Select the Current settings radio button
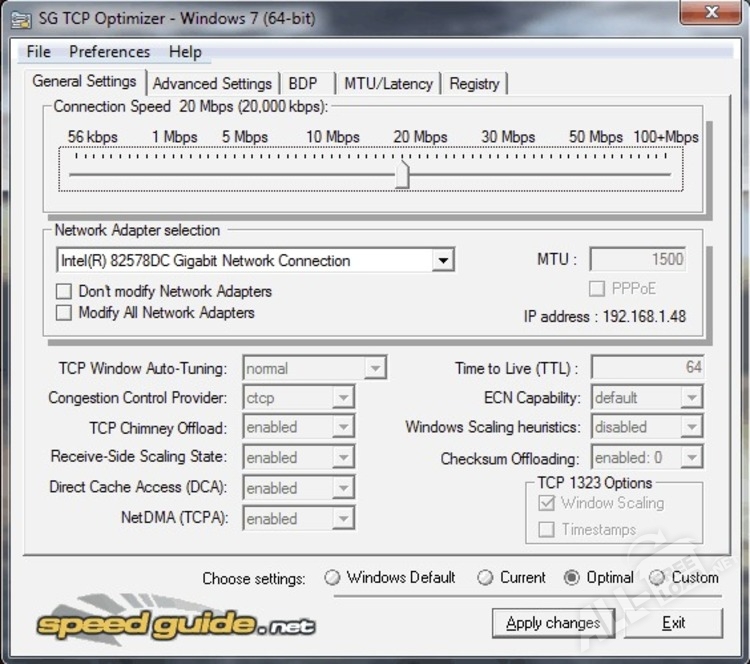 tap(485, 578)
